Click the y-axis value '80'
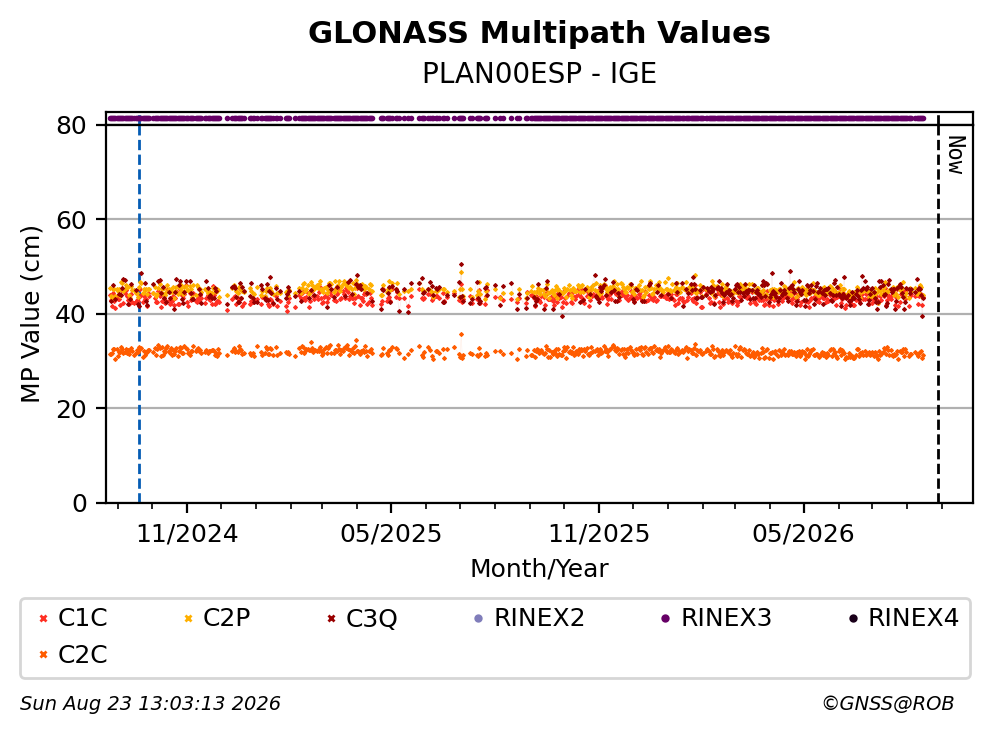Image resolution: width=993 pixels, height=734 pixels. (72, 125)
